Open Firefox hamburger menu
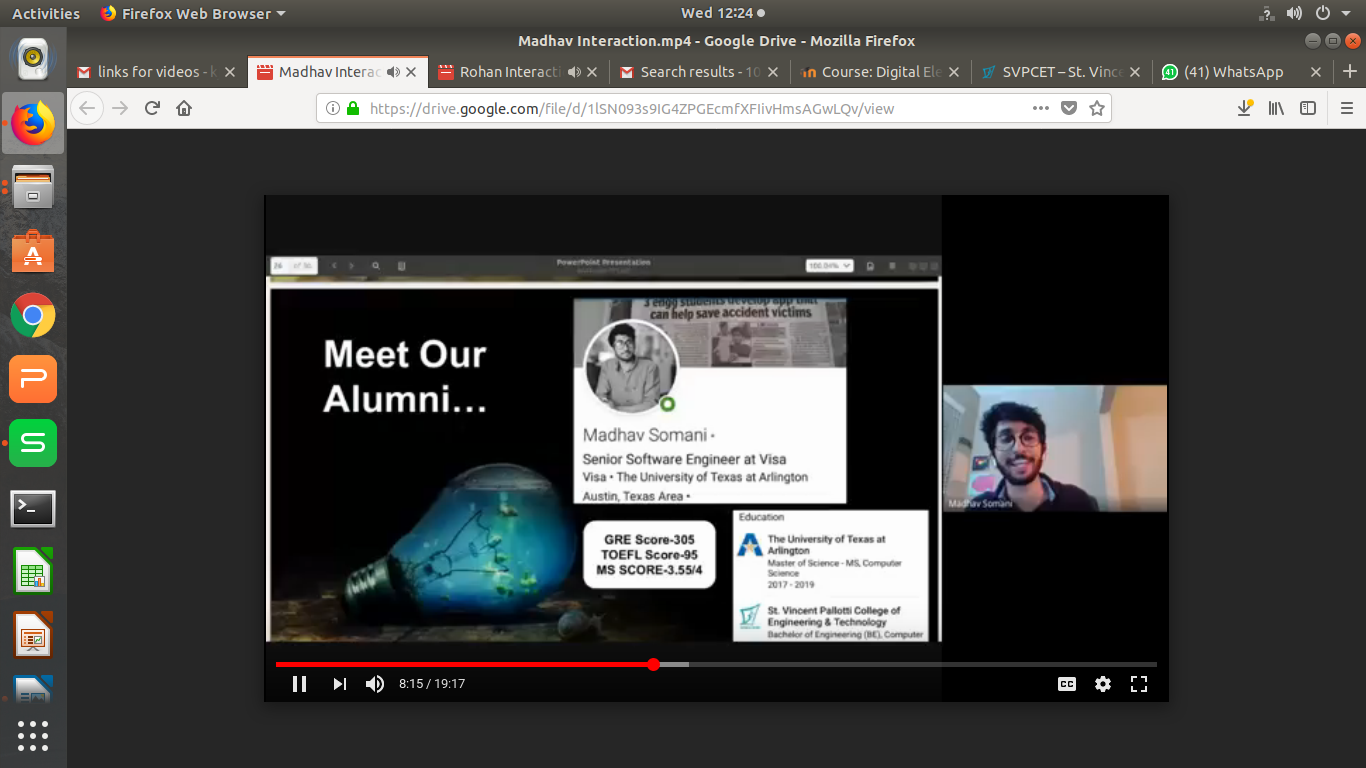Viewport: 1366px width, 768px height. pos(1346,108)
